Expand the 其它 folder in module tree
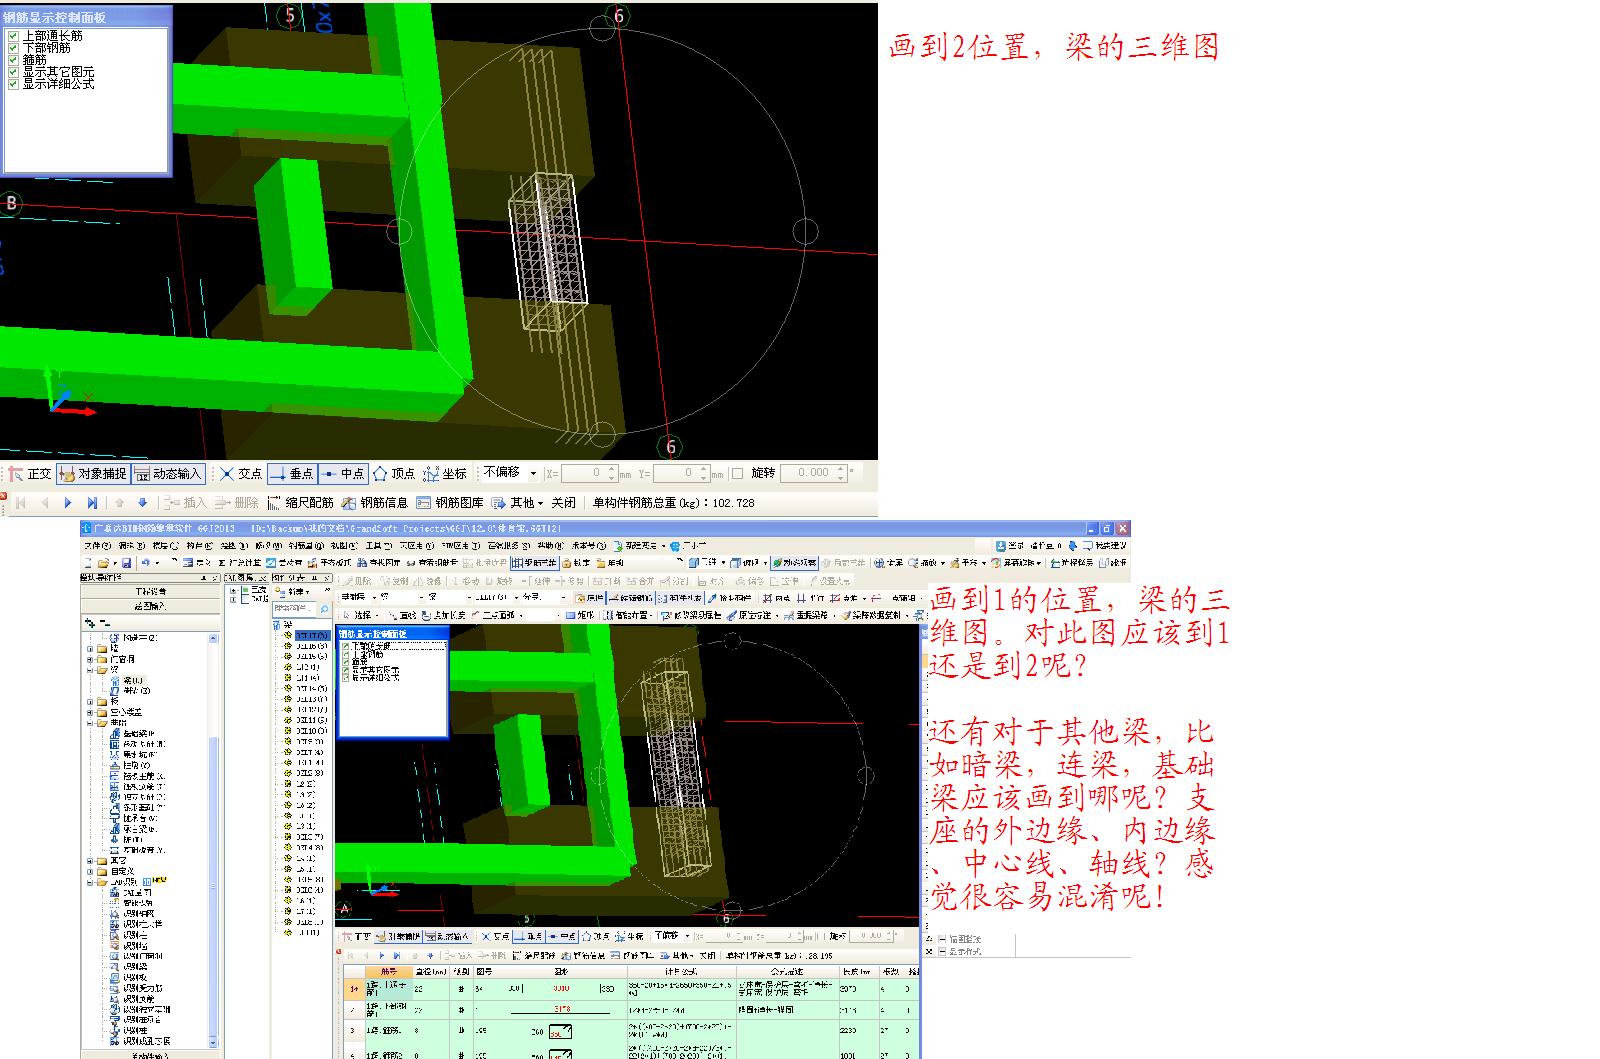 (90, 860)
